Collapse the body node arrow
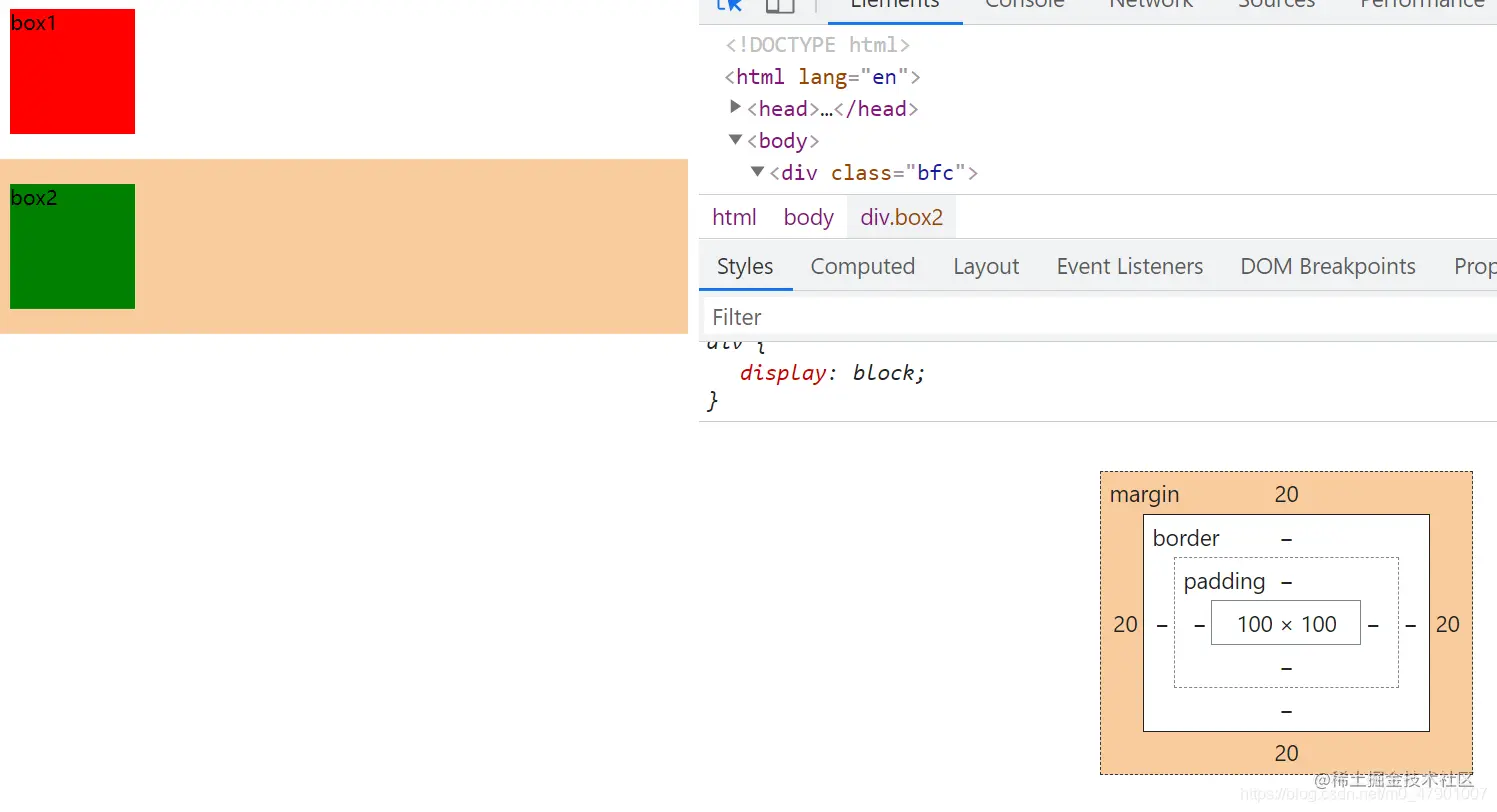The image size is (1497, 812). tap(736, 140)
